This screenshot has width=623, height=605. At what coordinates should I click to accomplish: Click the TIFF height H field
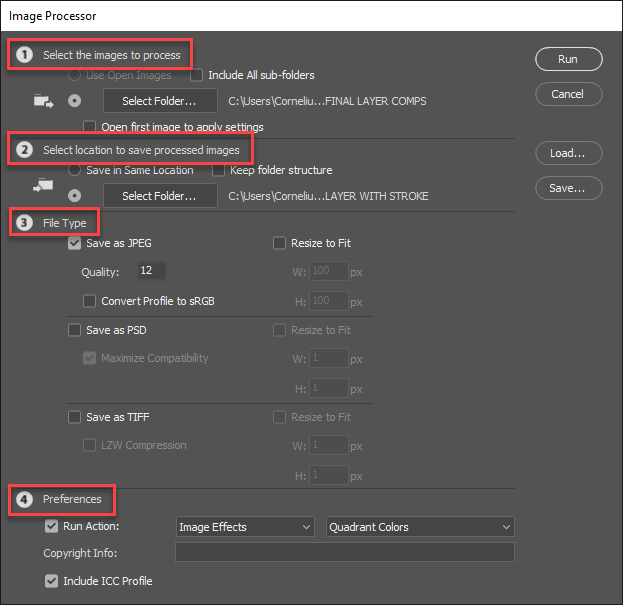tap(329, 475)
